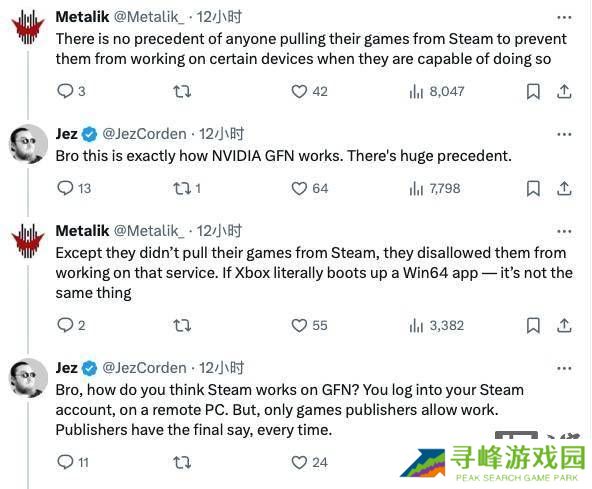592x489 pixels.
Task: Share Metalik's Win64 app tweet
Action: [x=564, y=325]
